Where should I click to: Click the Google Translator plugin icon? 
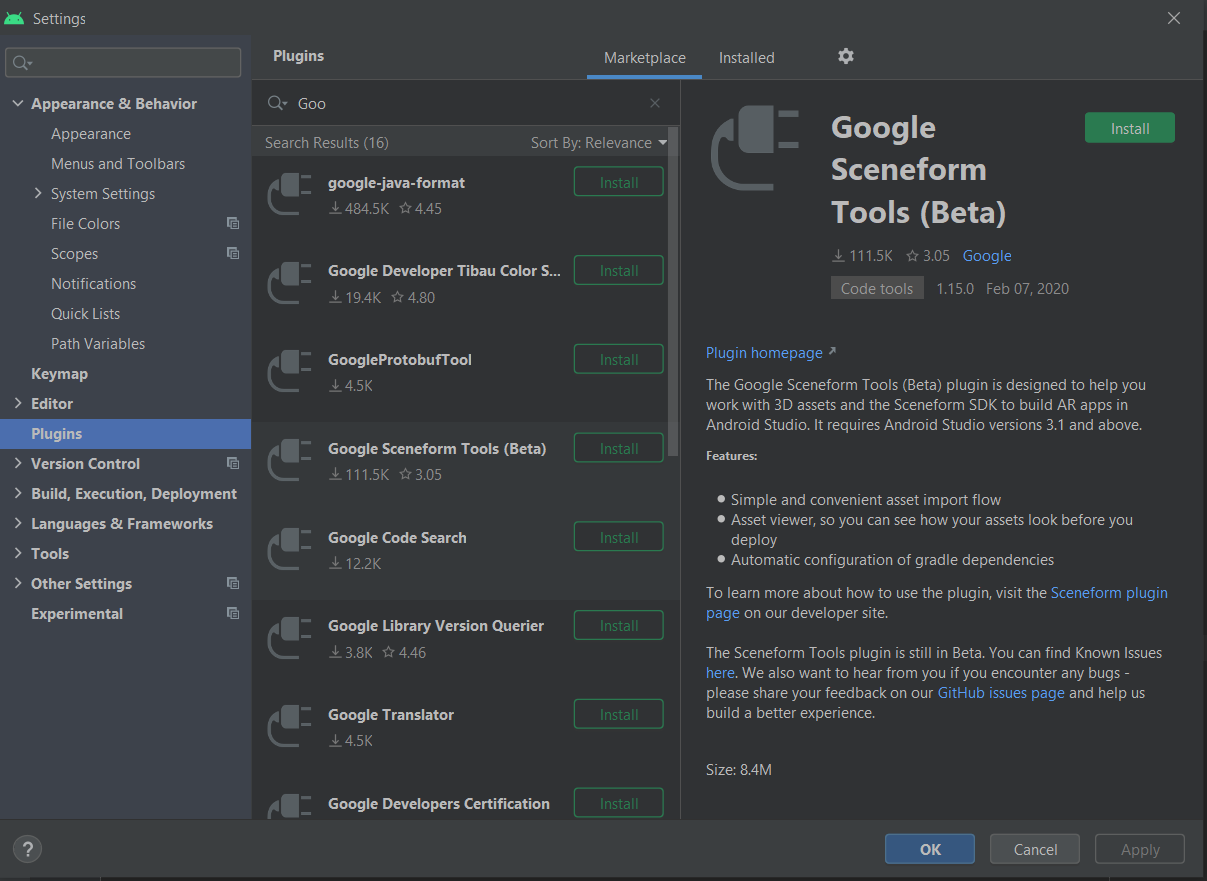tap(290, 726)
